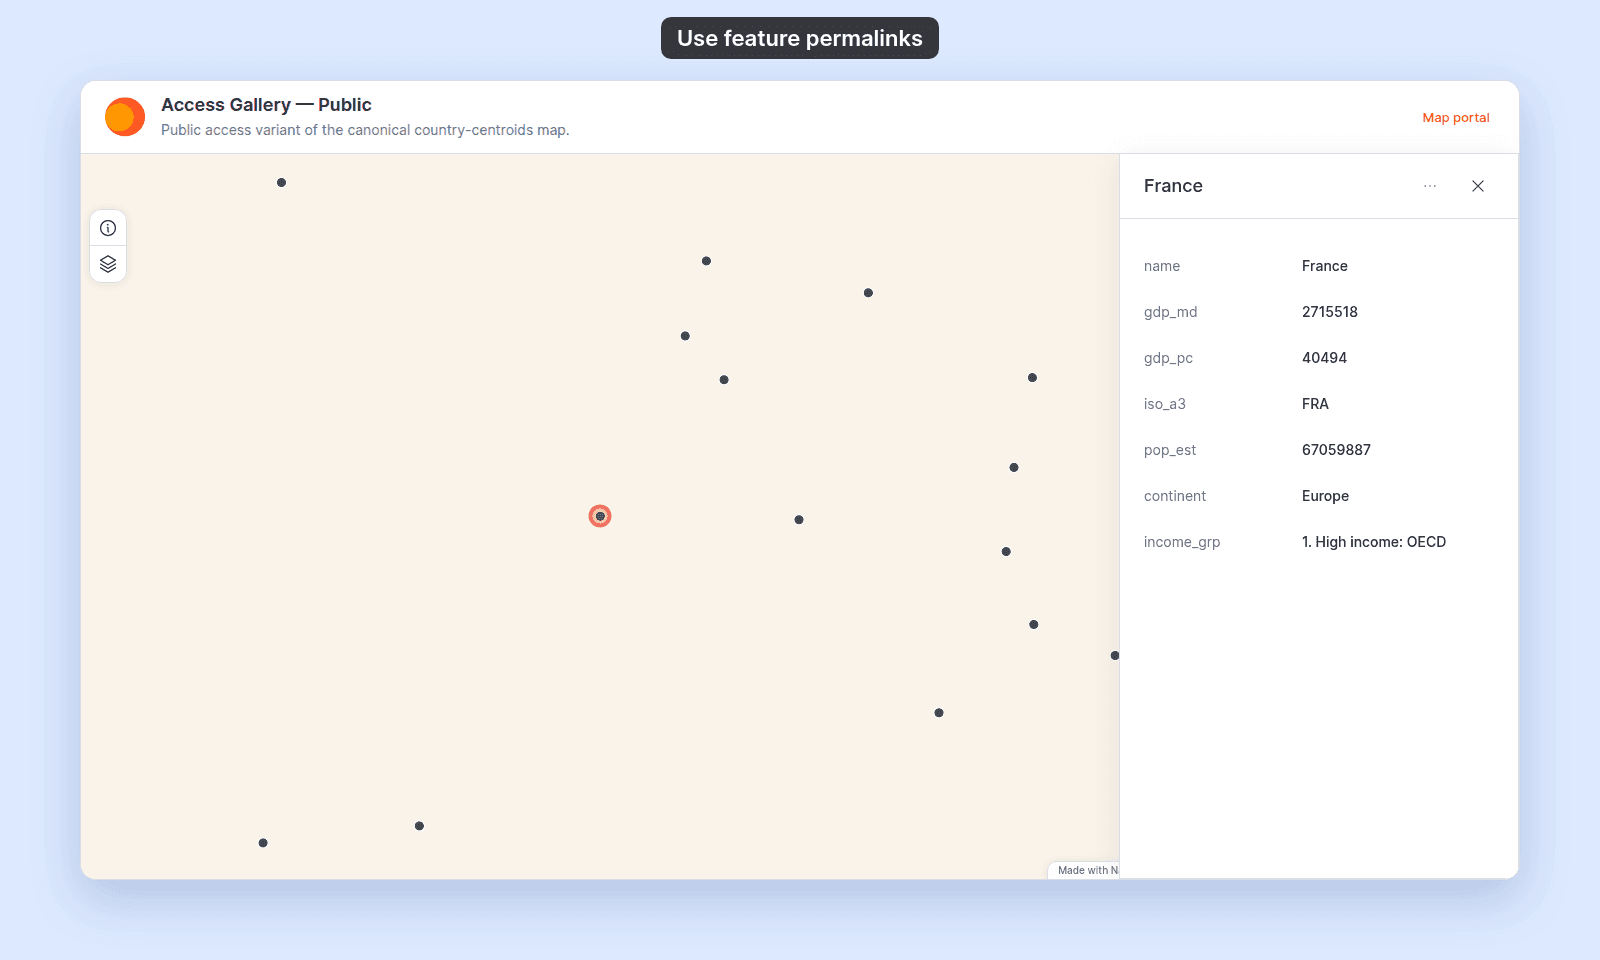This screenshot has height=960, width=1600.
Task: Open the layers panel icon
Action: pos(108,264)
